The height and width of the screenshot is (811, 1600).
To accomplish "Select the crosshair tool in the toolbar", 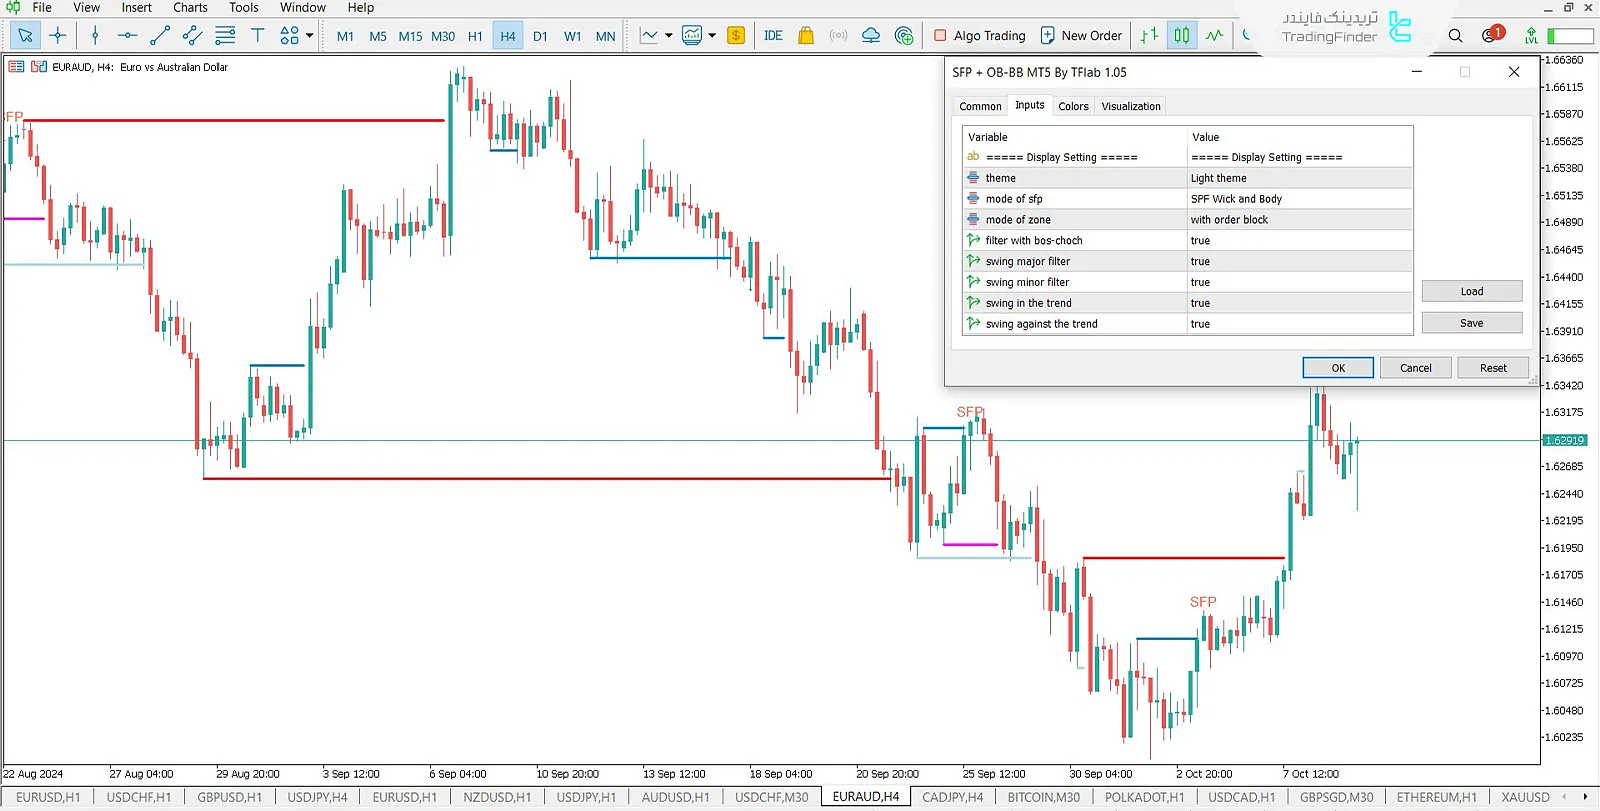I will pyautogui.click(x=58, y=36).
